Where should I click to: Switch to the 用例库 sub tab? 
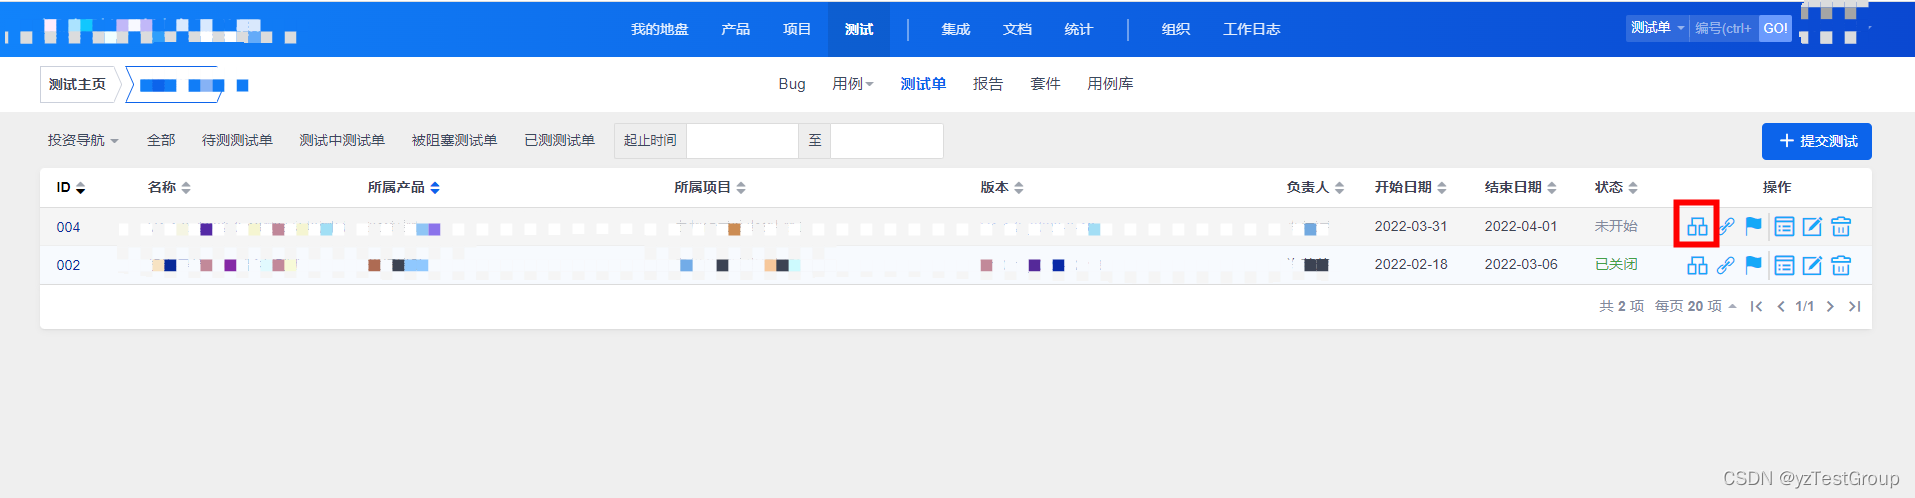pos(1110,84)
